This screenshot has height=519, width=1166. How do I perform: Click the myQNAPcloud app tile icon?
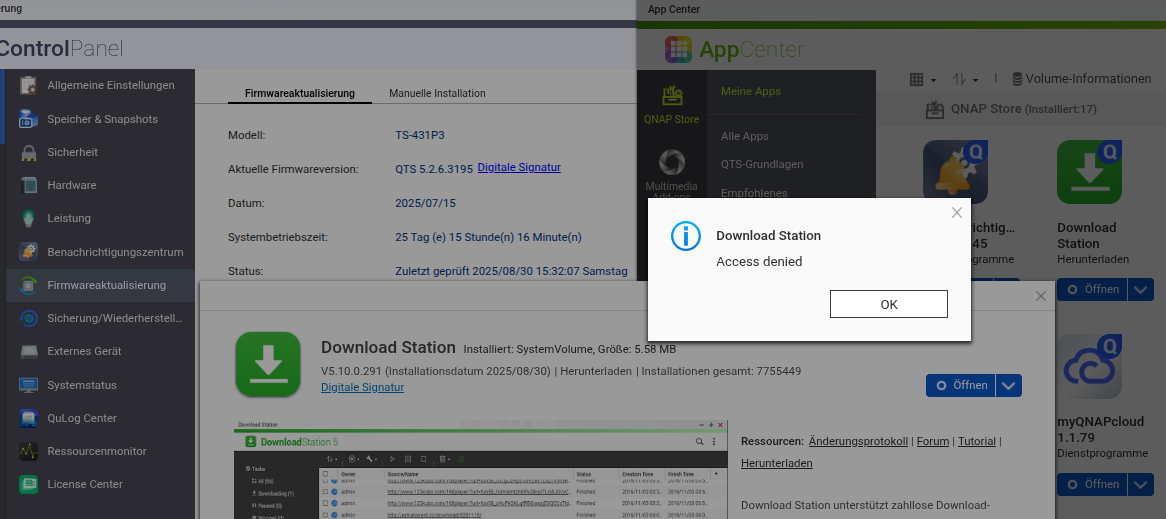[x=1089, y=366]
